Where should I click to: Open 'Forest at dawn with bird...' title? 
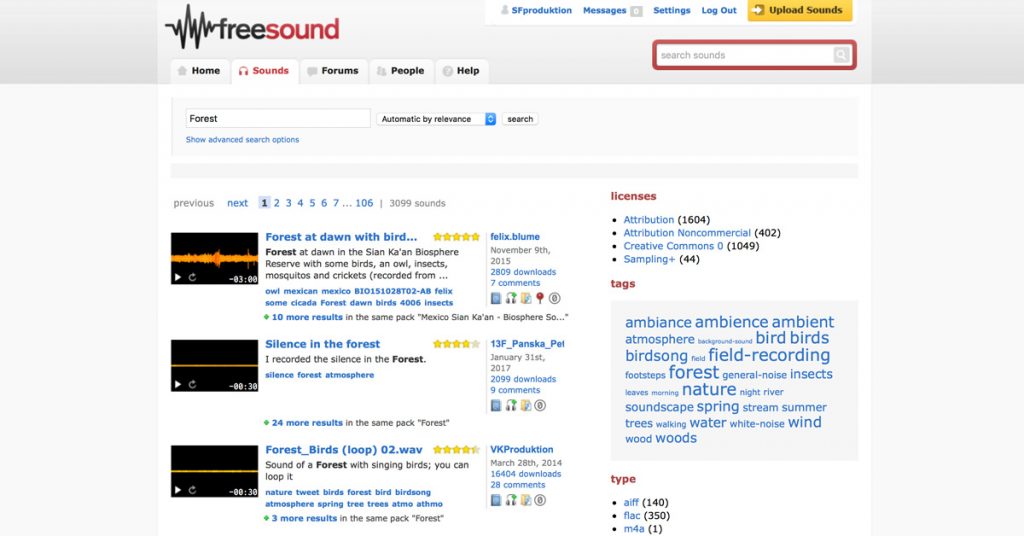click(x=341, y=237)
